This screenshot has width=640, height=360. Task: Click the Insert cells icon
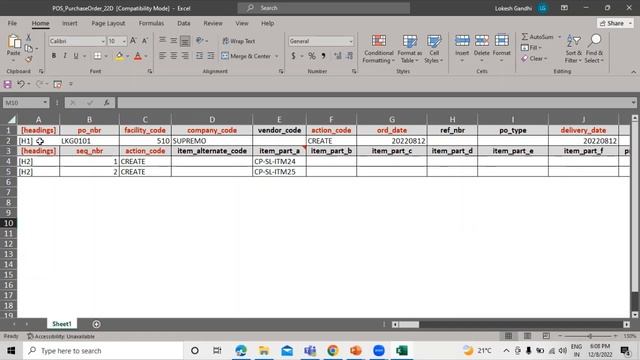coord(462,41)
